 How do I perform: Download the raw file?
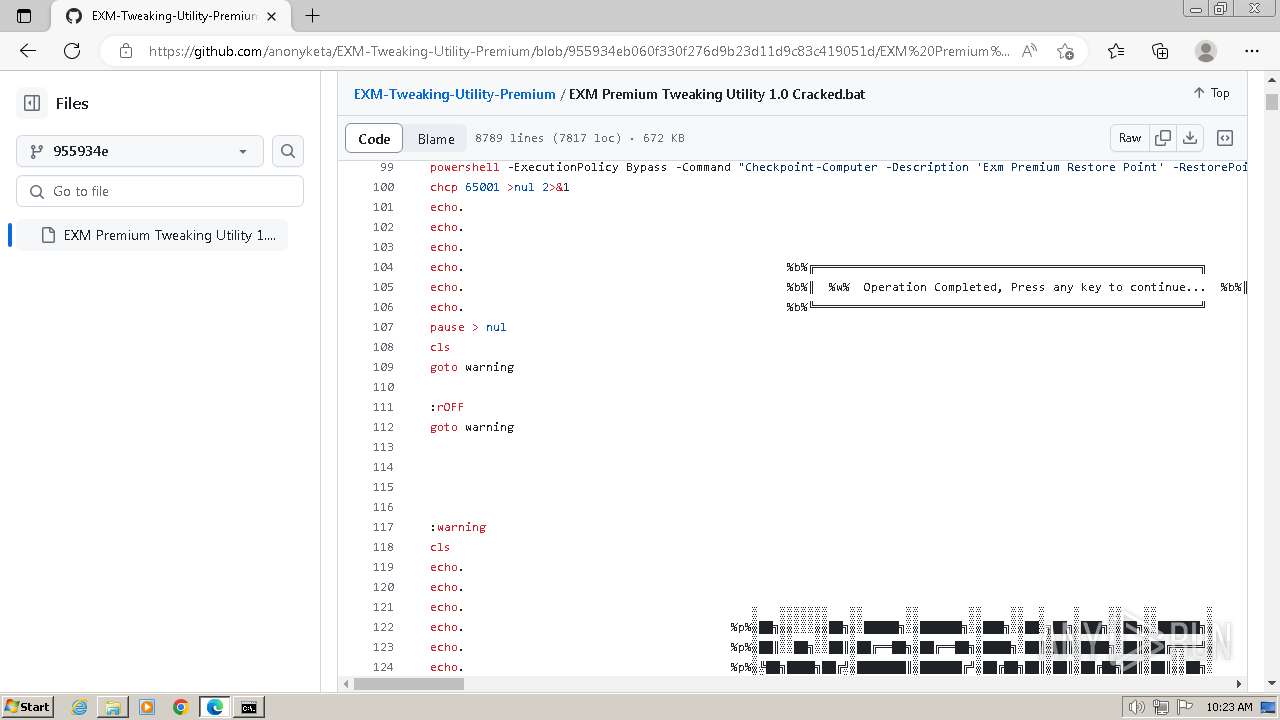coord(1190,138)
